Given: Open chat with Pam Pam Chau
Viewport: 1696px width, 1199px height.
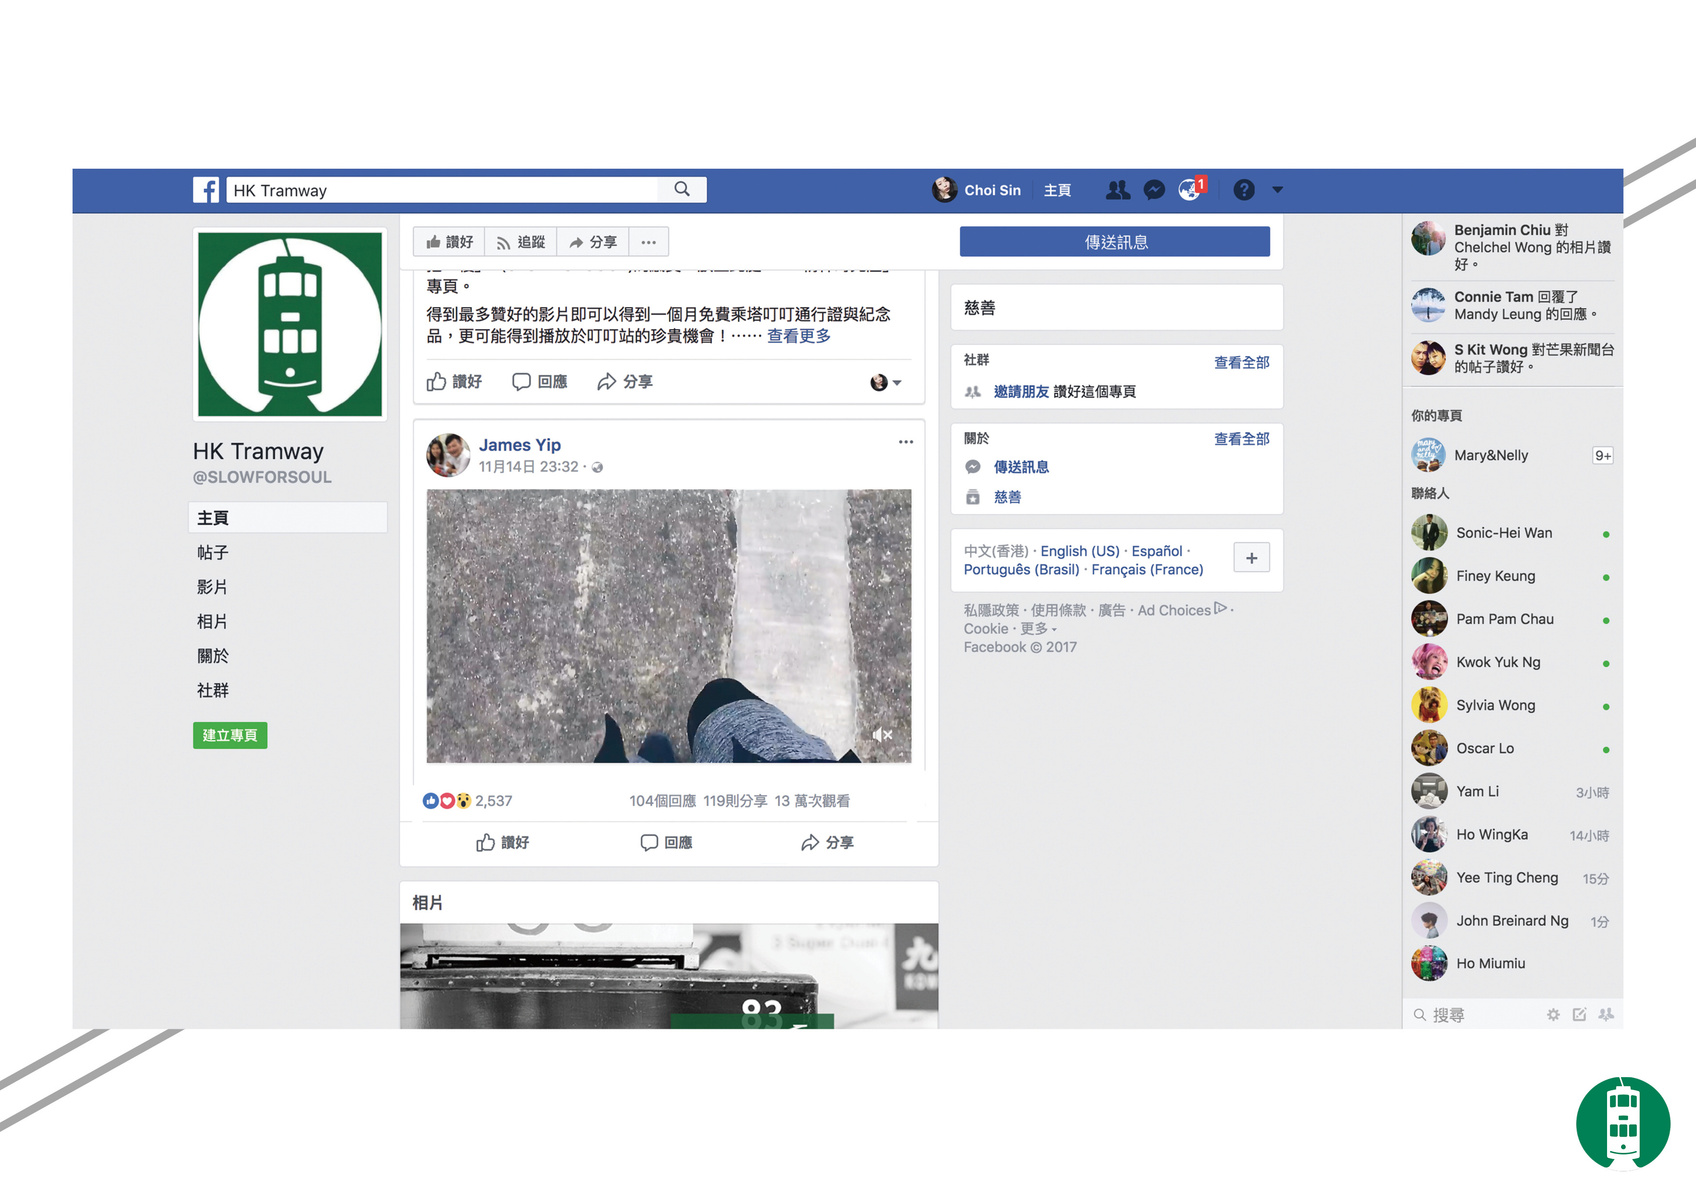Looking at the screenshot, I should click(x=1512, y=619).
